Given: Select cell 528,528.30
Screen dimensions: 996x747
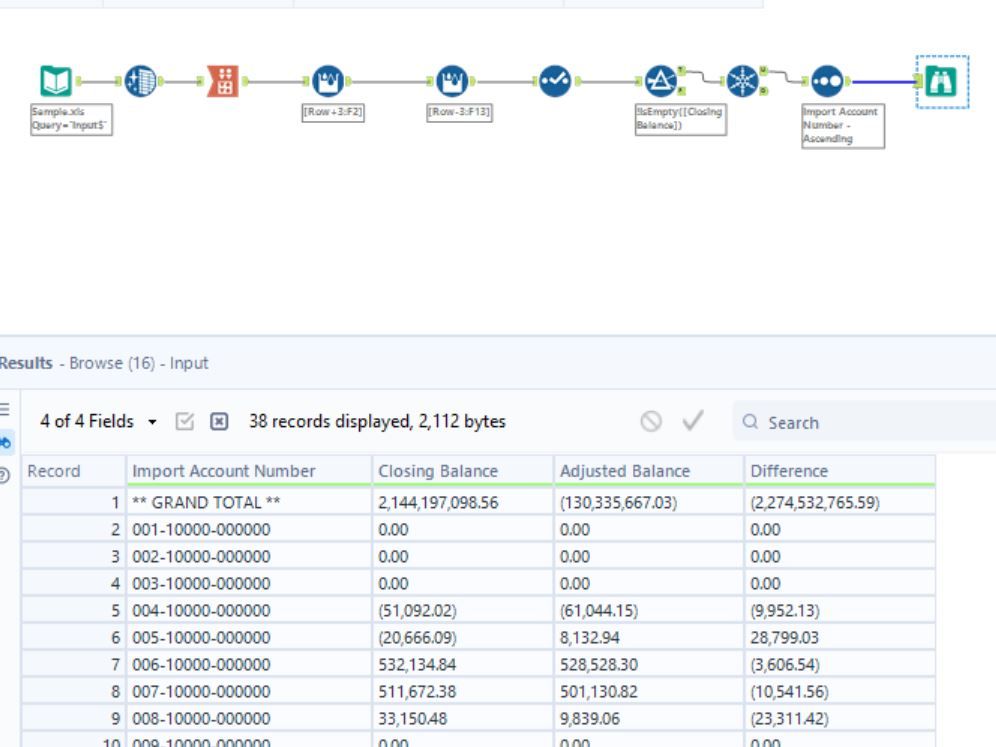Looking at the screenshot, I should pyautogui.click(x=649, y=664).
